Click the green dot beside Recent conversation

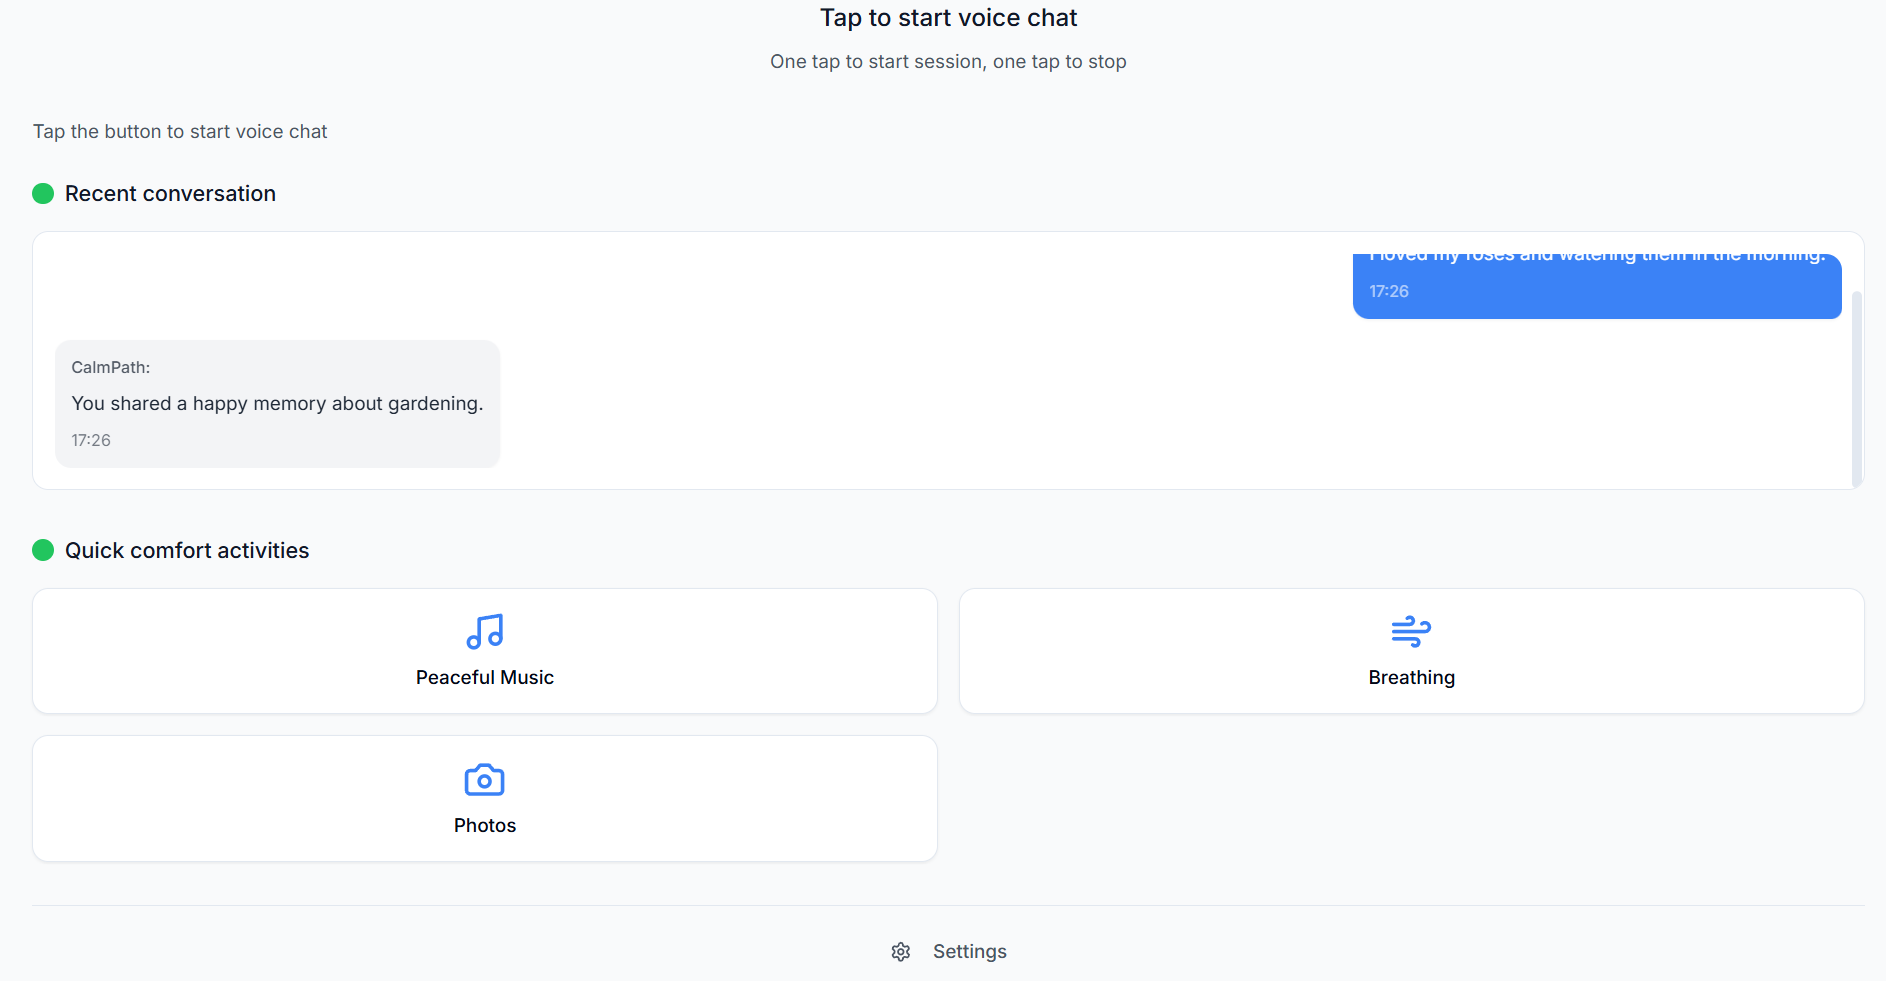pos(43,194)
